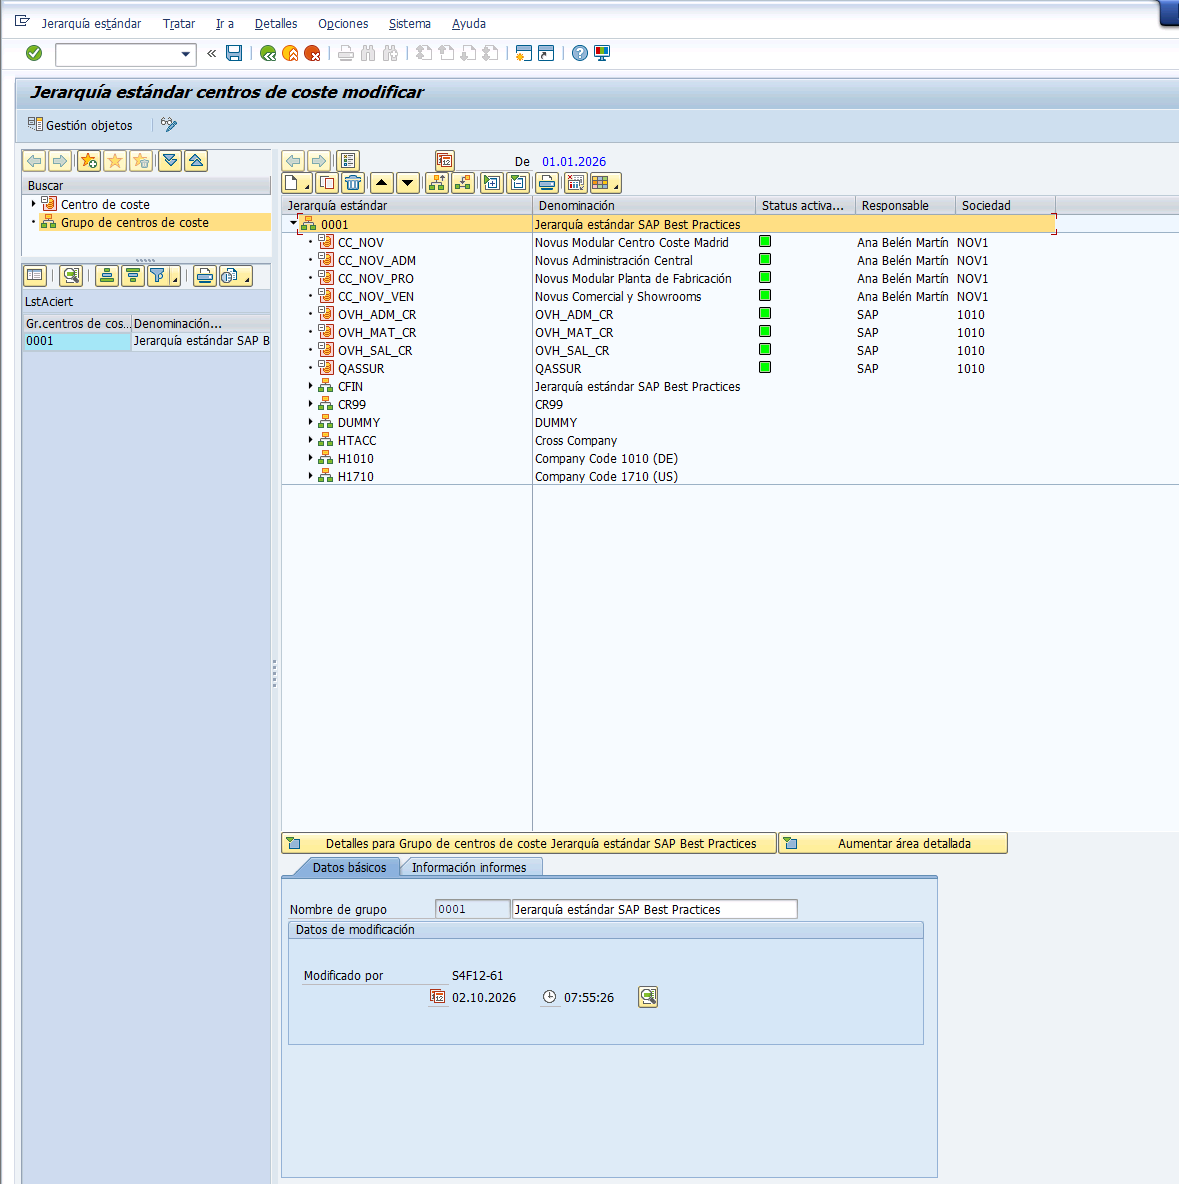Switch to Información informes tab
The height and width of the screenshot is (1184, 1179).
tap(469, 868)
